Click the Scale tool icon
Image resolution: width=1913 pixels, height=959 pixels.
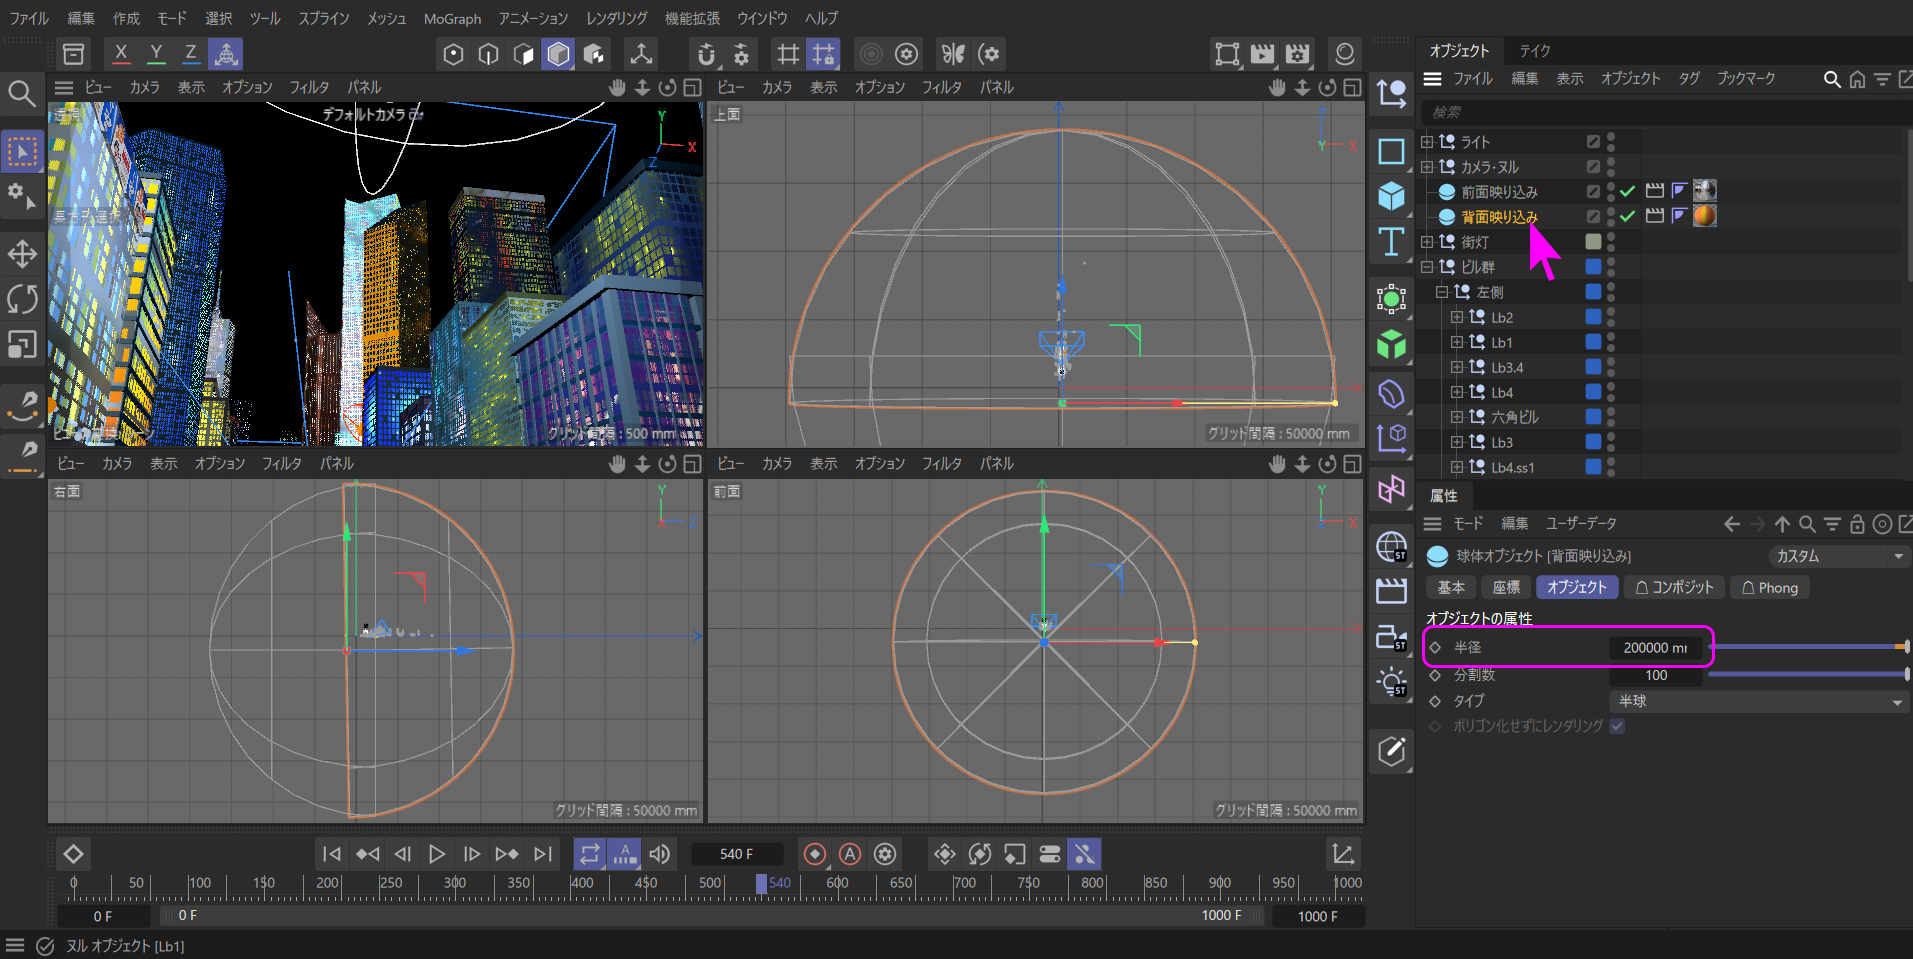click(x=22, y=345)
